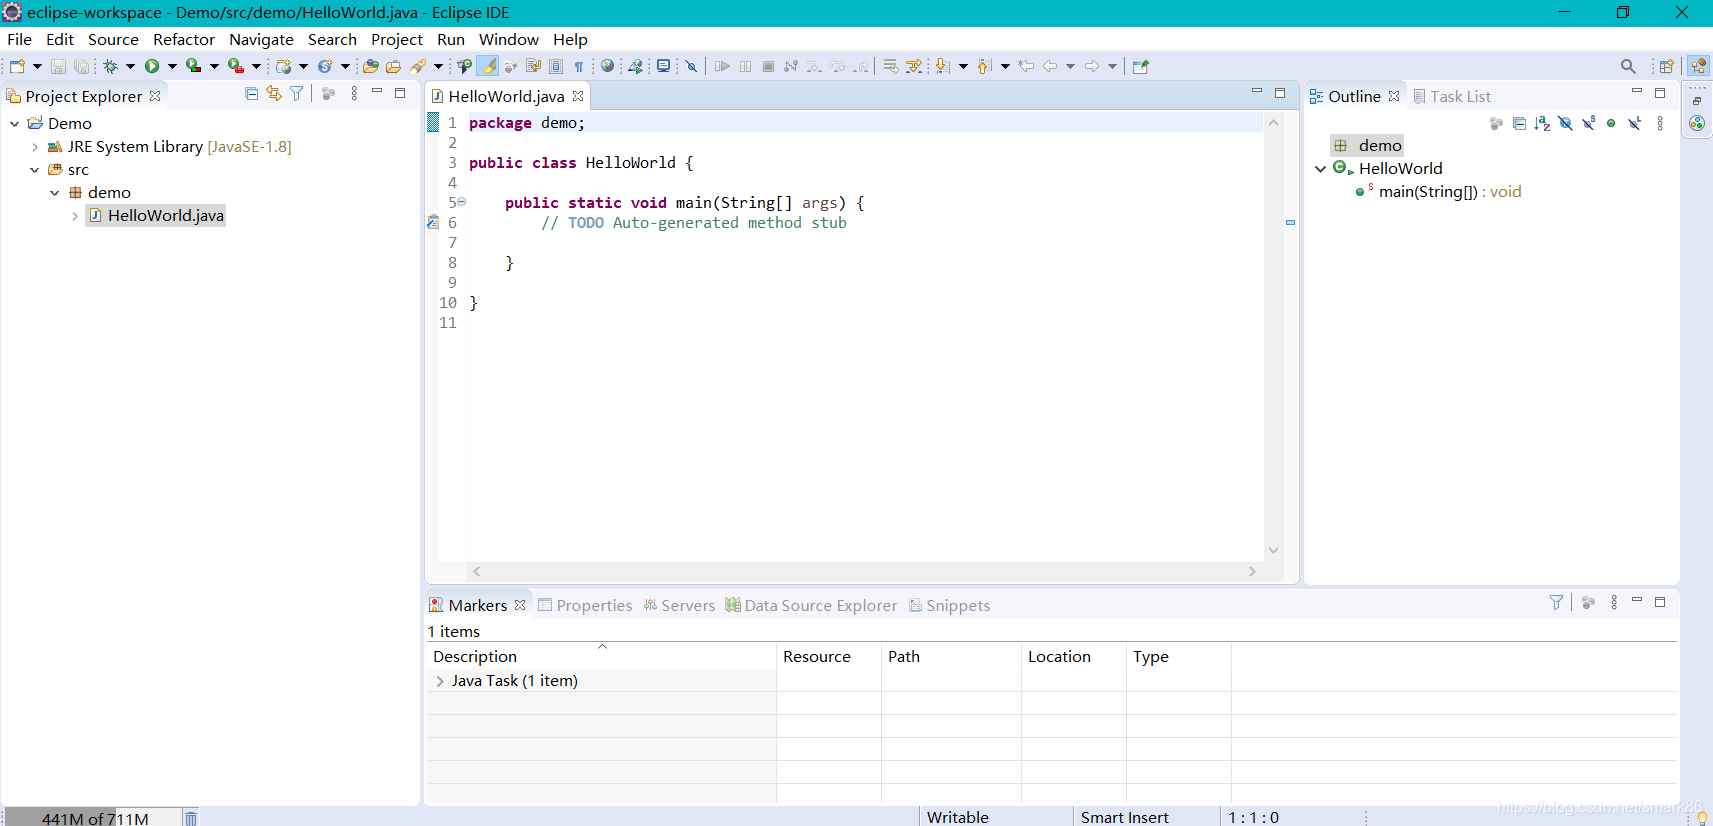Open the New file dropdown arrow
Image resolution: width=1713 pixels, height=826 pixels.
pyautogui.click(x=37, y=66)
